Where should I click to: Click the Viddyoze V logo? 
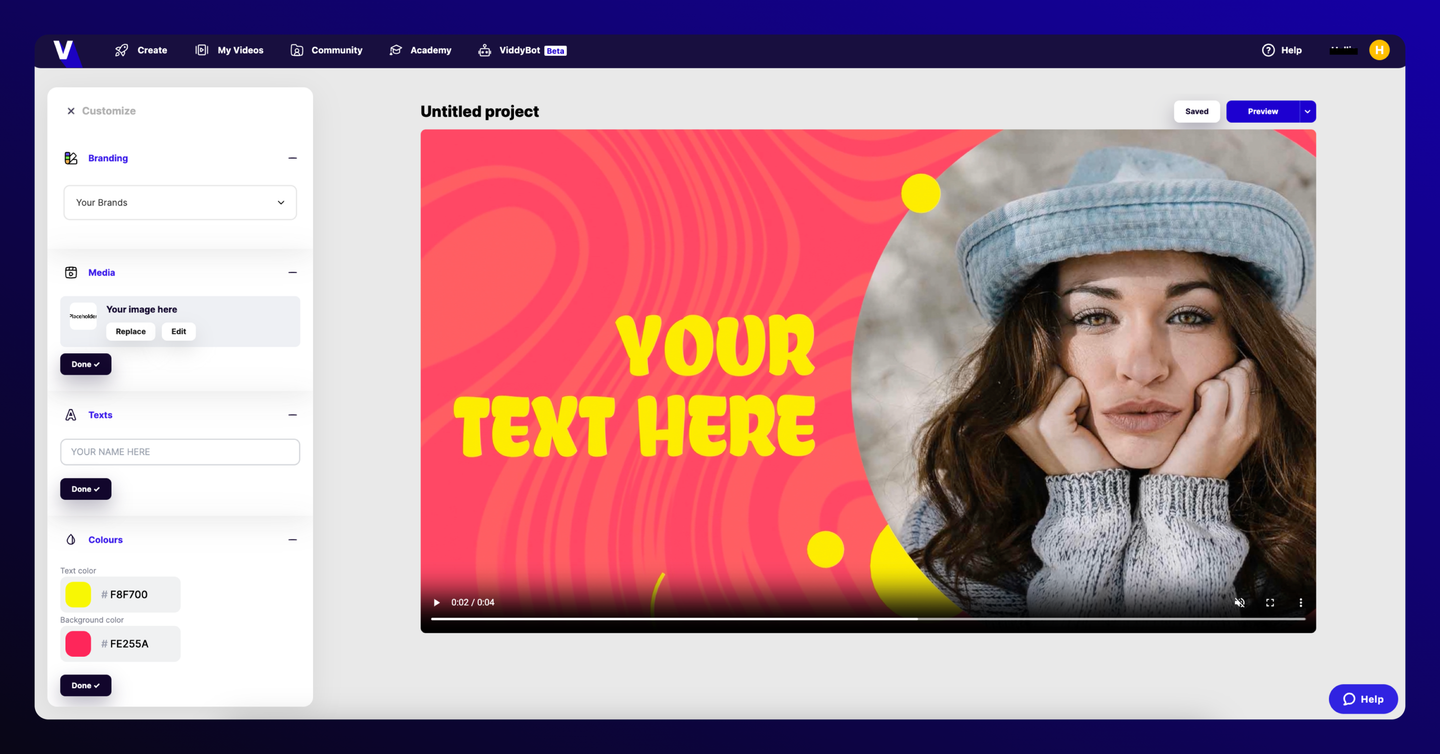click(x=64, y=50)
